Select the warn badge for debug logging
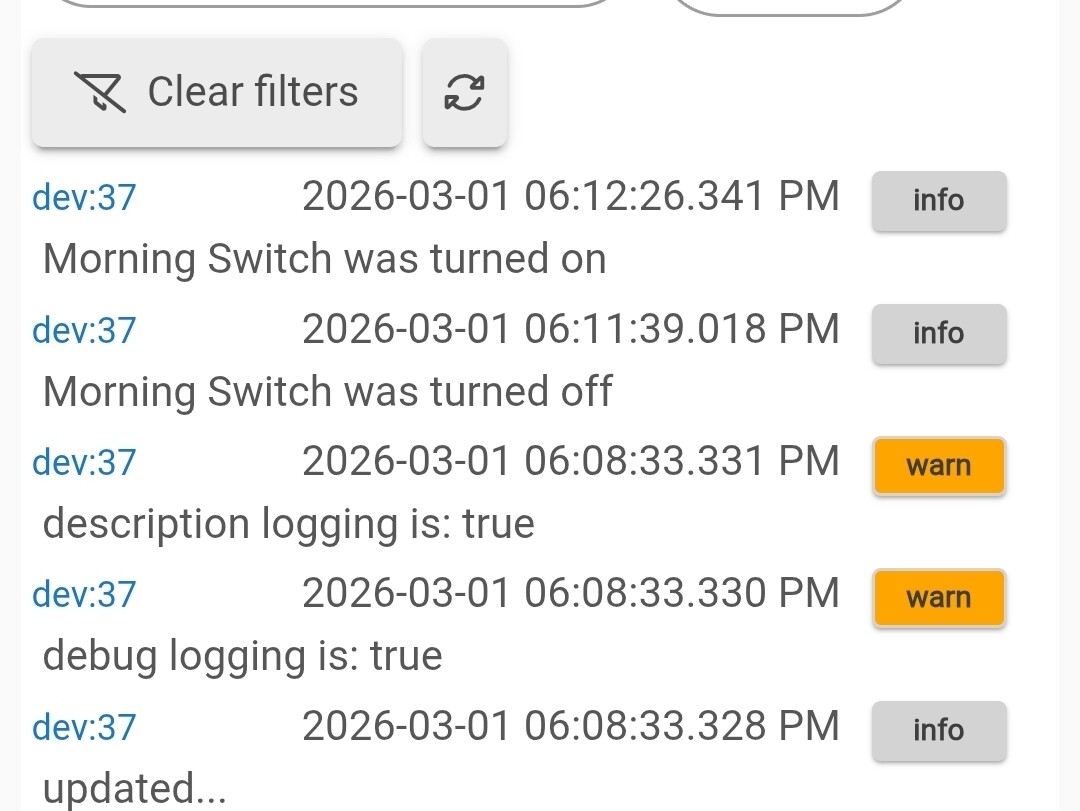This screenshot has width=1080, height=811. point(938,598)
